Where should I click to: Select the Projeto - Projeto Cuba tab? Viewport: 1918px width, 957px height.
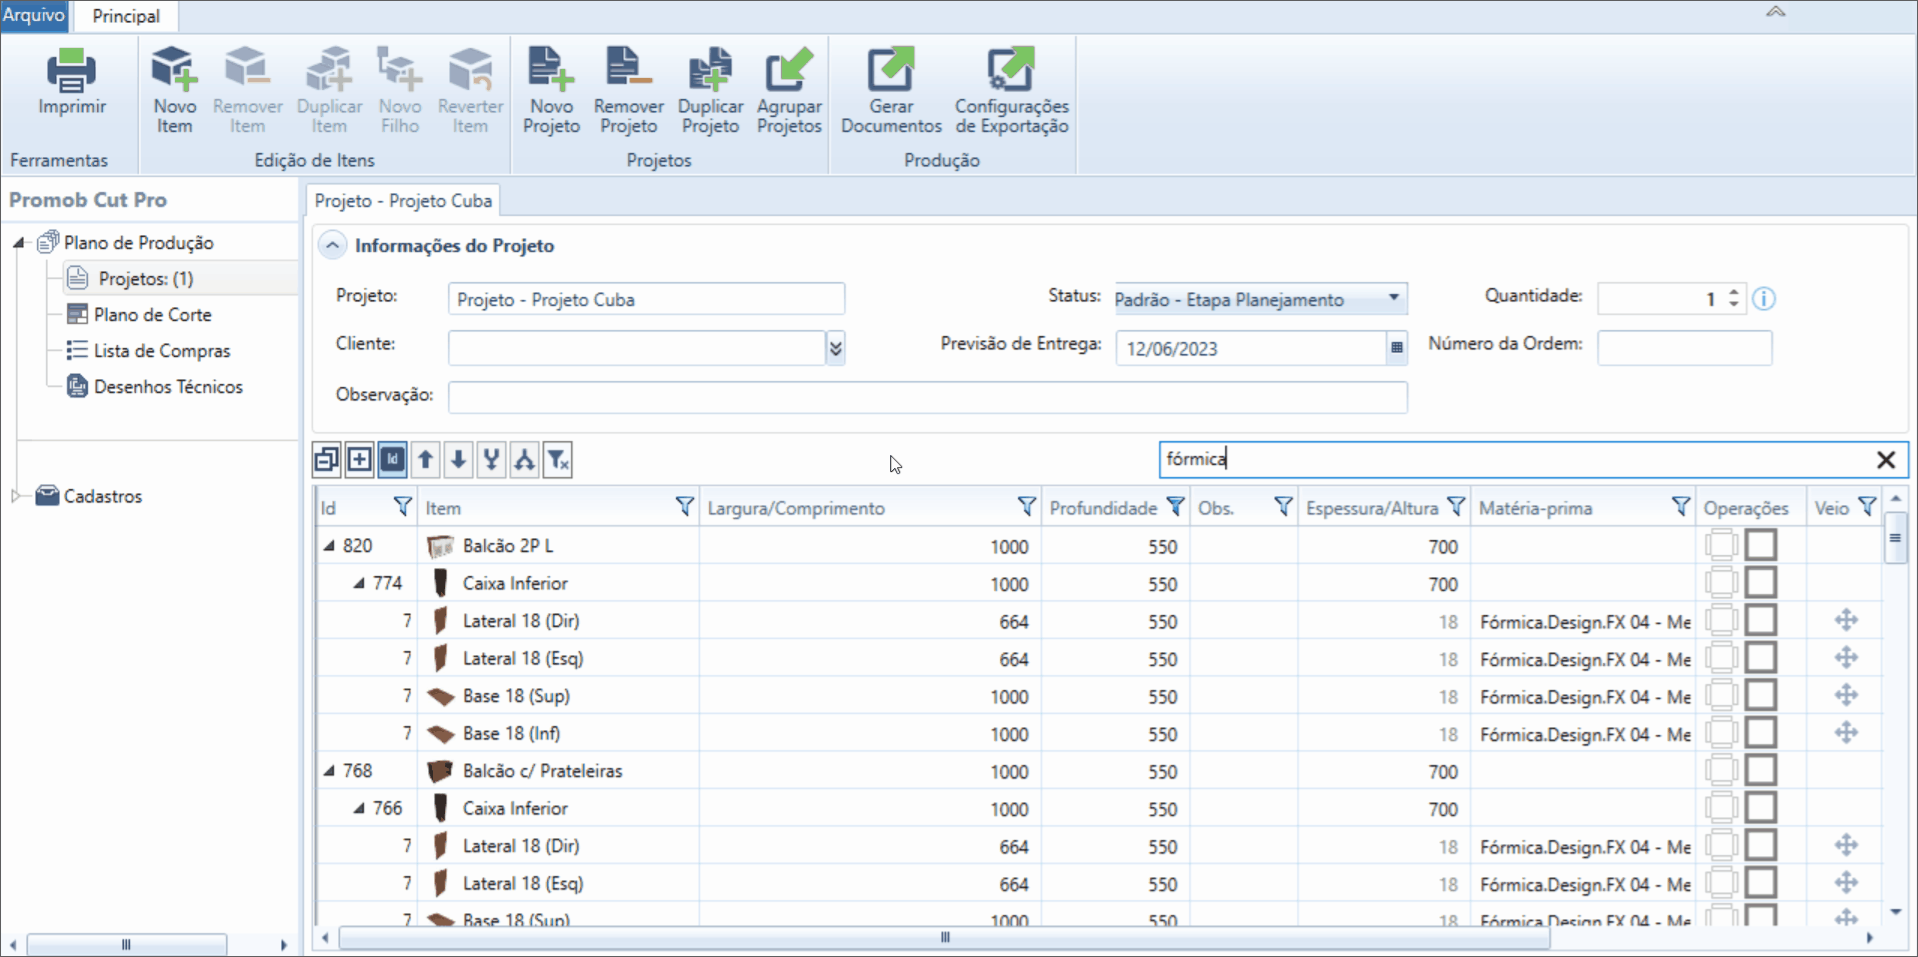[x=403, y=200]
